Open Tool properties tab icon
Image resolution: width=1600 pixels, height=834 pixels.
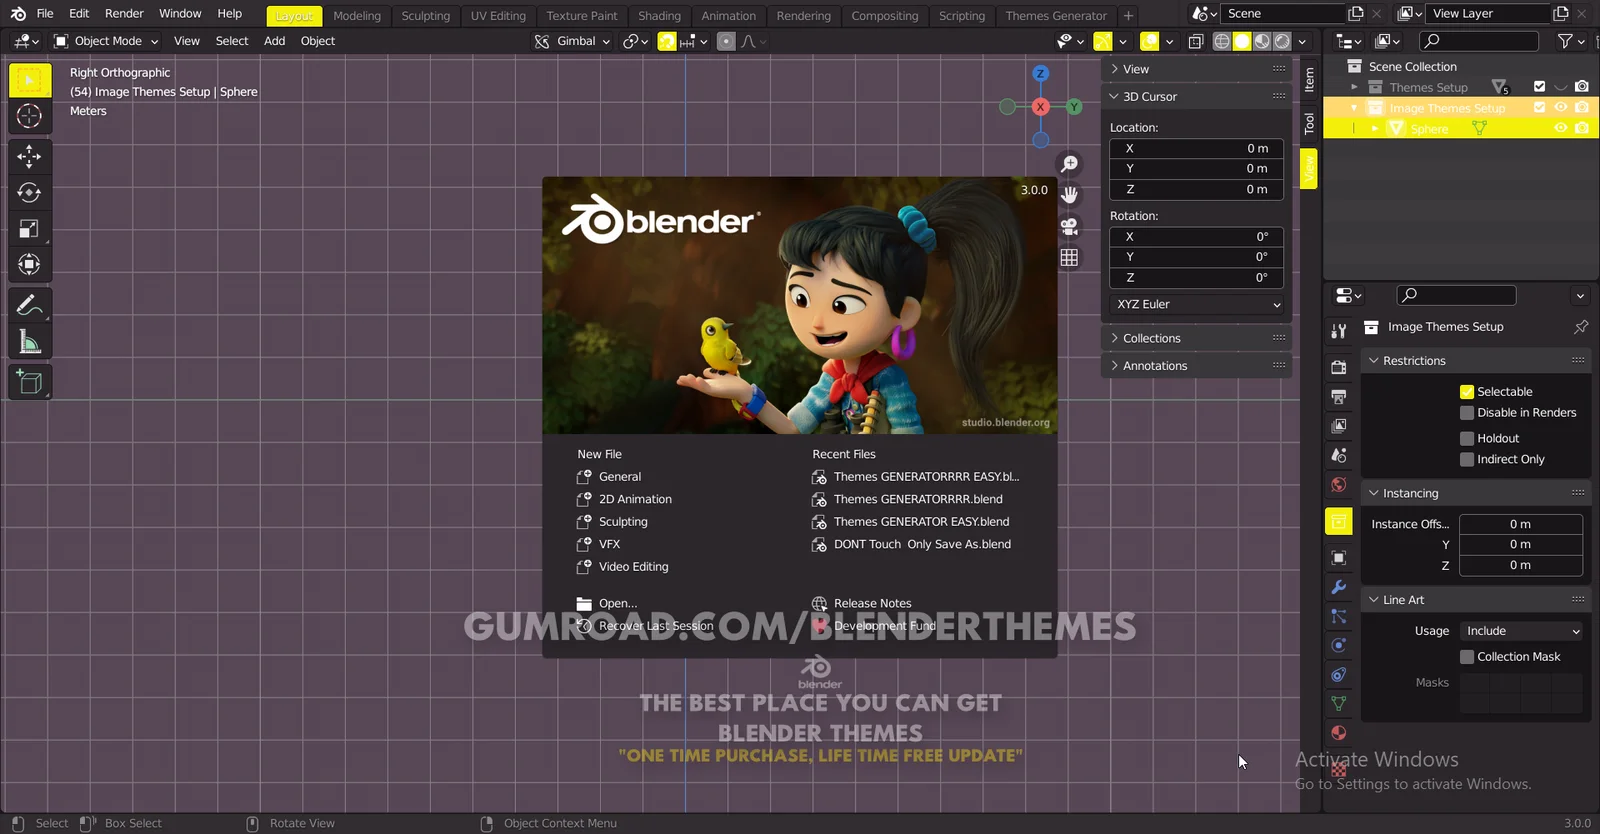tap(1339, 331)
